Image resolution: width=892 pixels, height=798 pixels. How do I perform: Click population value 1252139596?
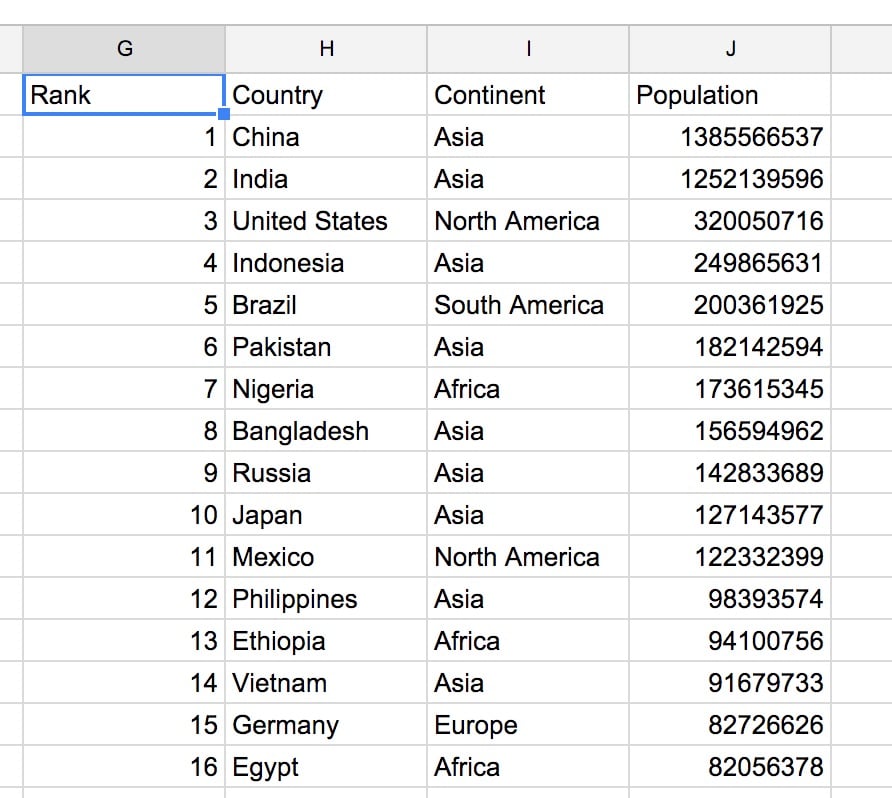point(730,179)
